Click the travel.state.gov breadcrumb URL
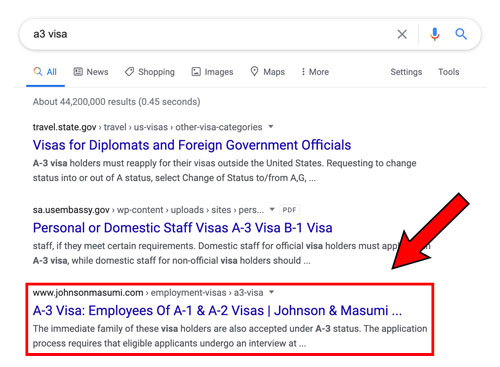 [x=147, y=127]
